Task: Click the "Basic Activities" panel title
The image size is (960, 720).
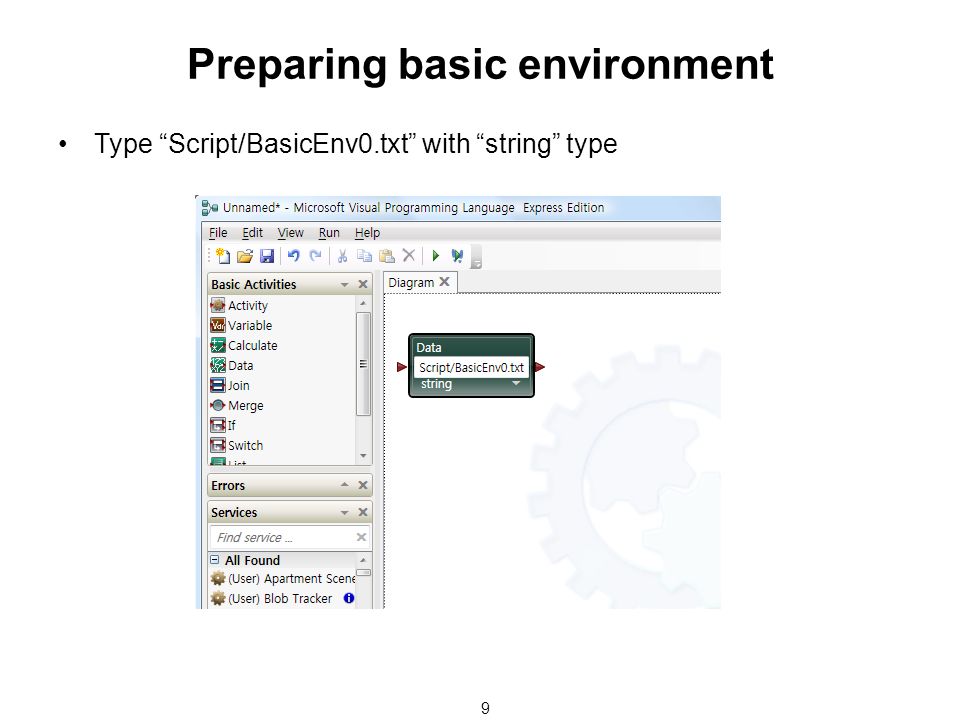Action: [x=253, y=285]
